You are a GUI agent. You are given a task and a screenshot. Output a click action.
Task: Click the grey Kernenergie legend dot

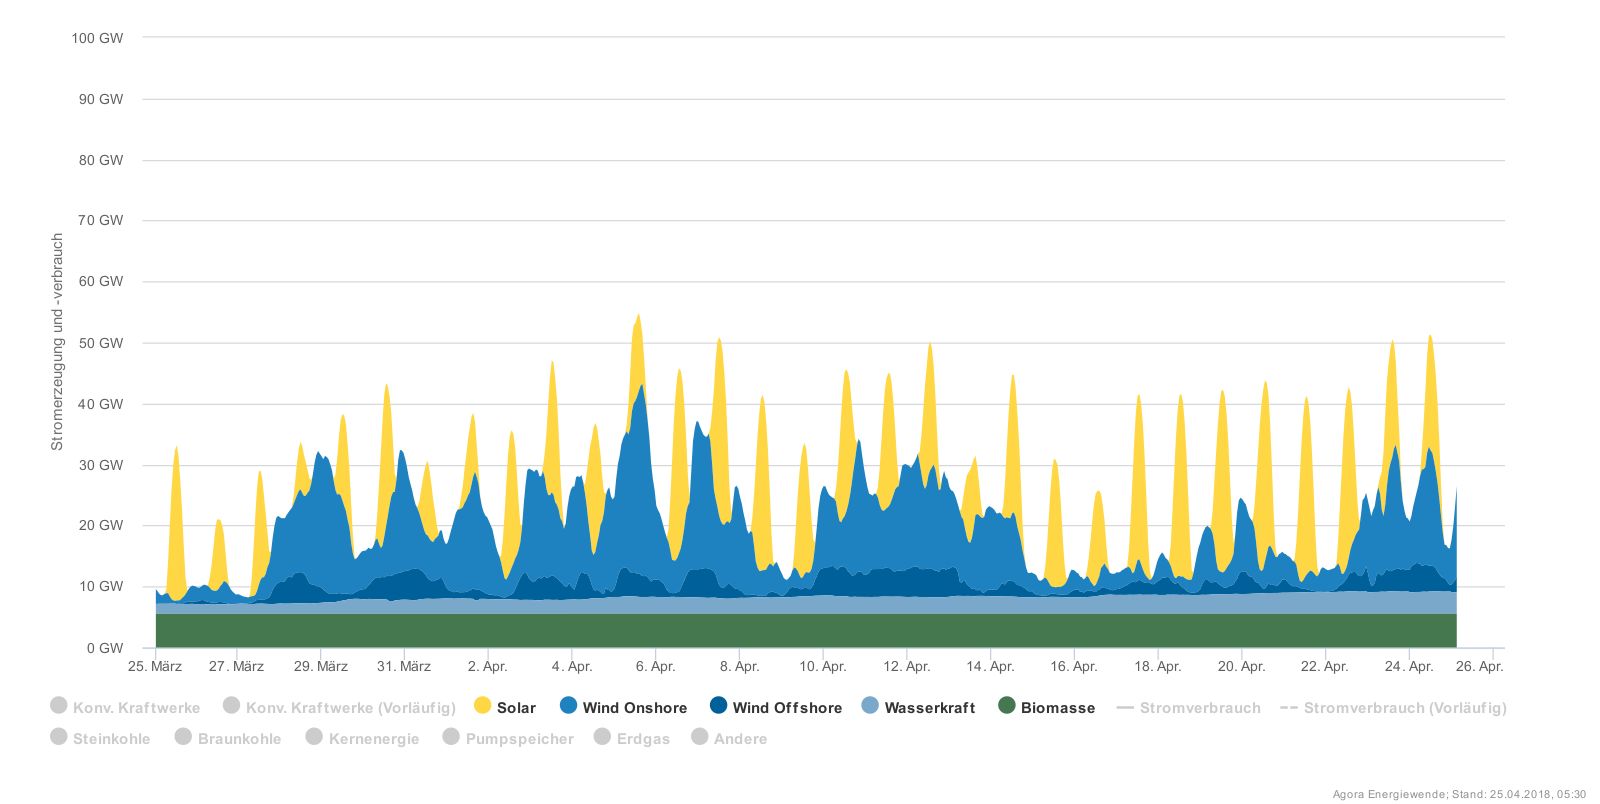coord(314,737)
